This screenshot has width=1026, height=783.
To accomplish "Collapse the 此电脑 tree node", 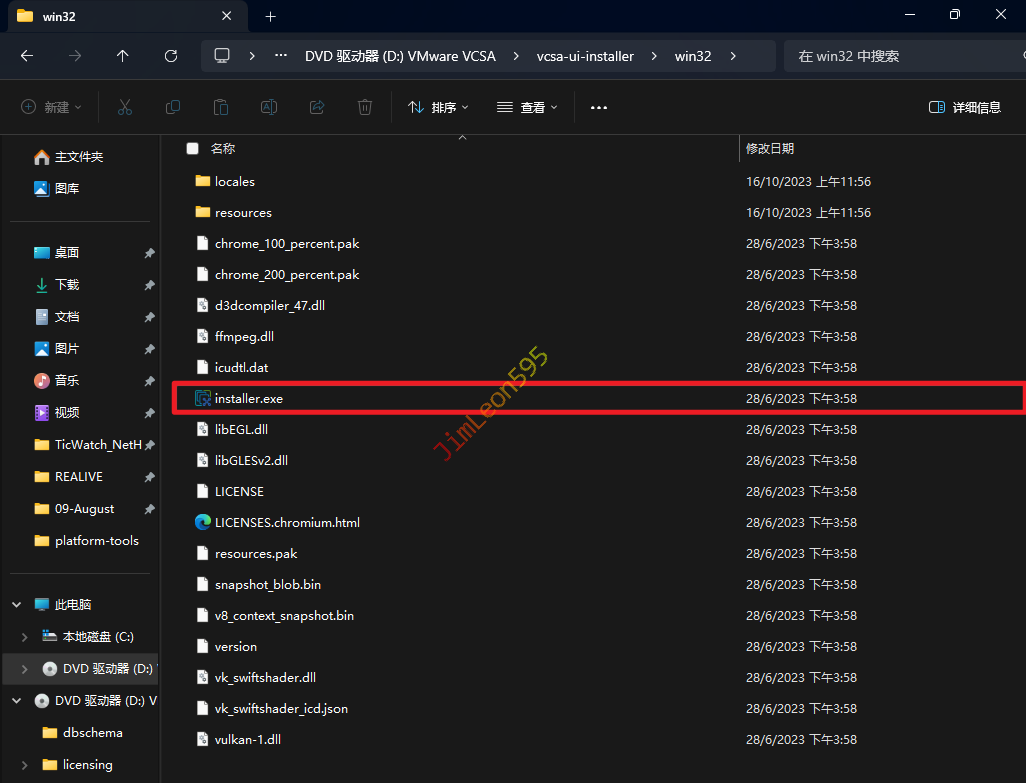I will pos(16,605).
